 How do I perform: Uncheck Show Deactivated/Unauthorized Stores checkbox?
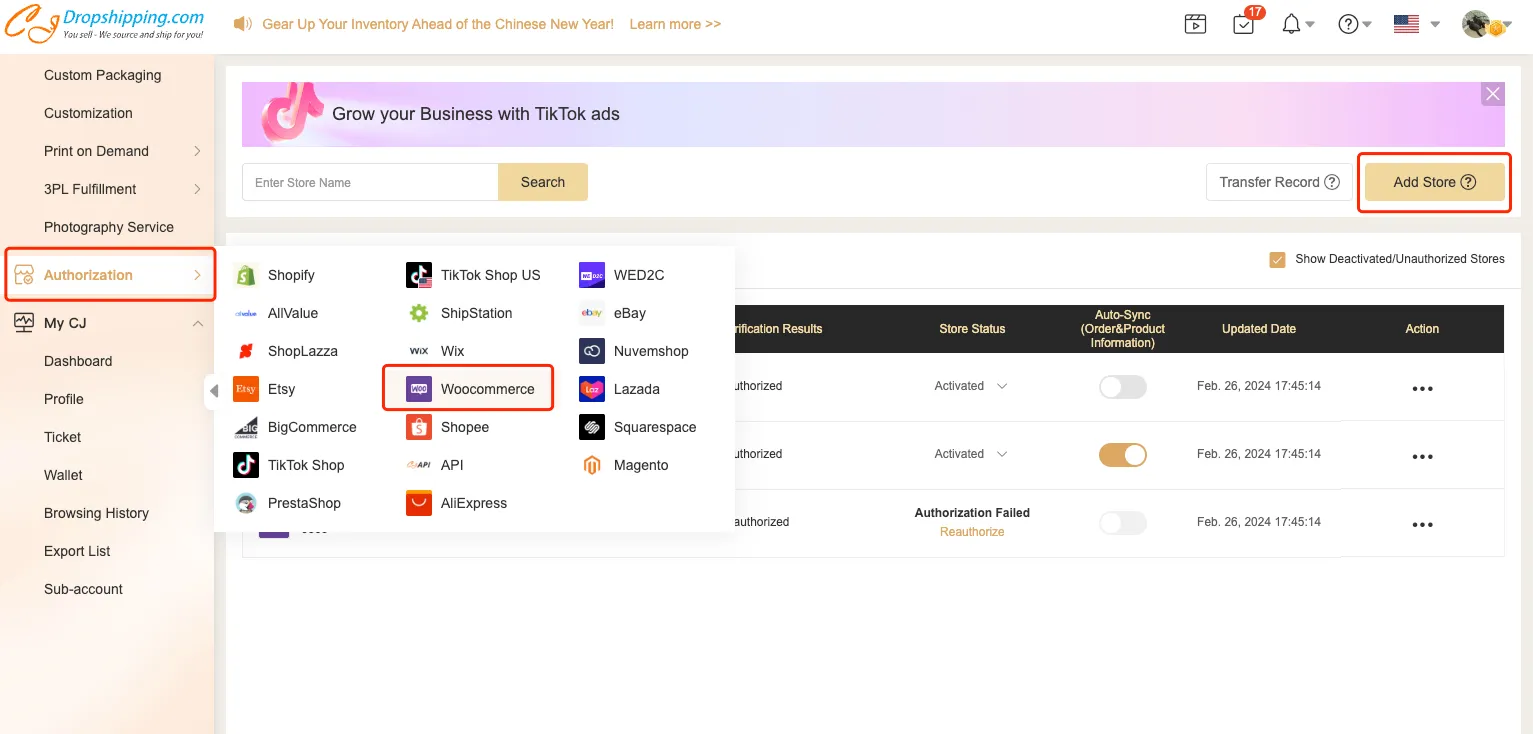pyautogui.click(x=1277, y=259)
